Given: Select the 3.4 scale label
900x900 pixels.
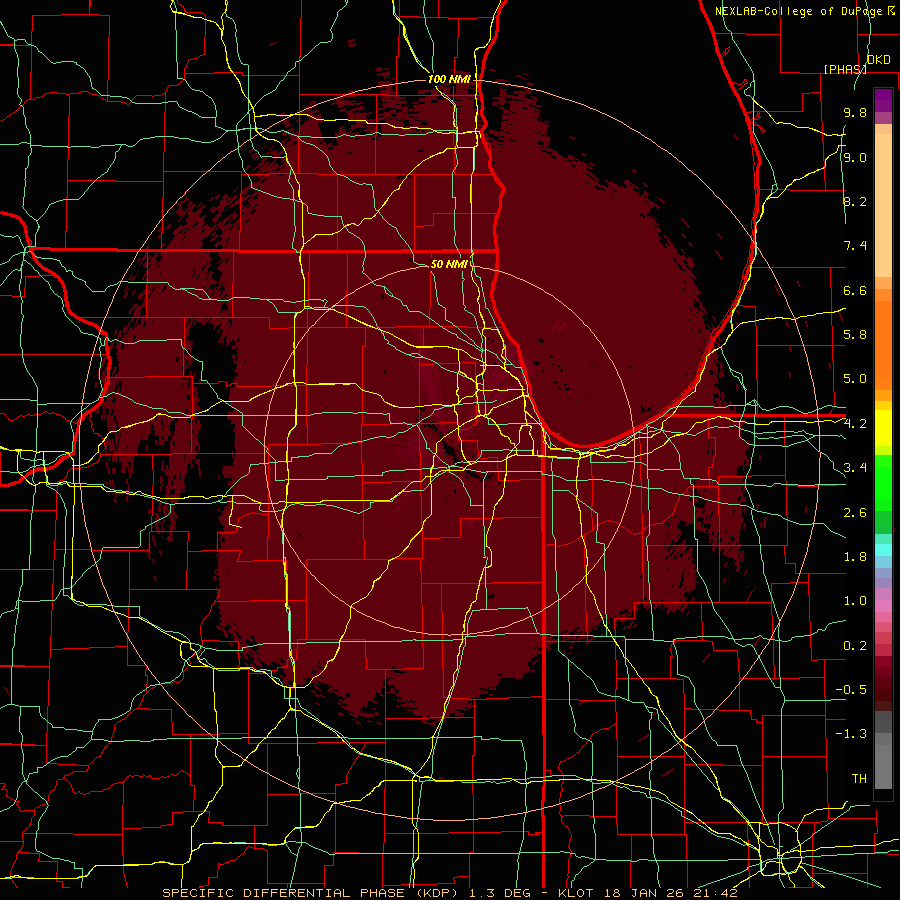Looking at the screenshot, I should pos(855,468).
